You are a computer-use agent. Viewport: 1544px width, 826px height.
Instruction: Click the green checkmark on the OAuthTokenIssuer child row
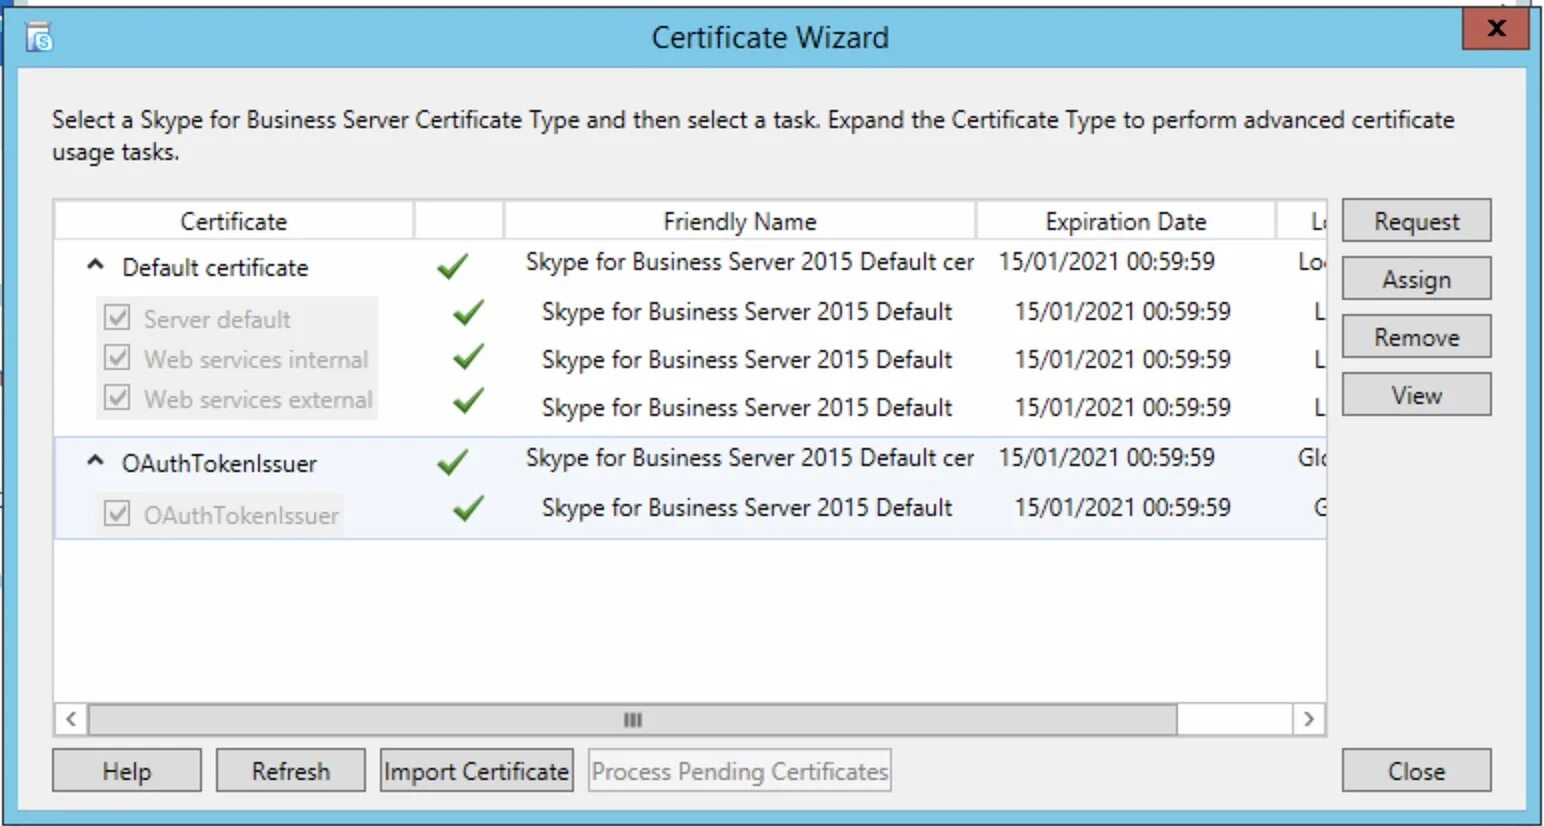pyautogui.click(x=468, y=509)
